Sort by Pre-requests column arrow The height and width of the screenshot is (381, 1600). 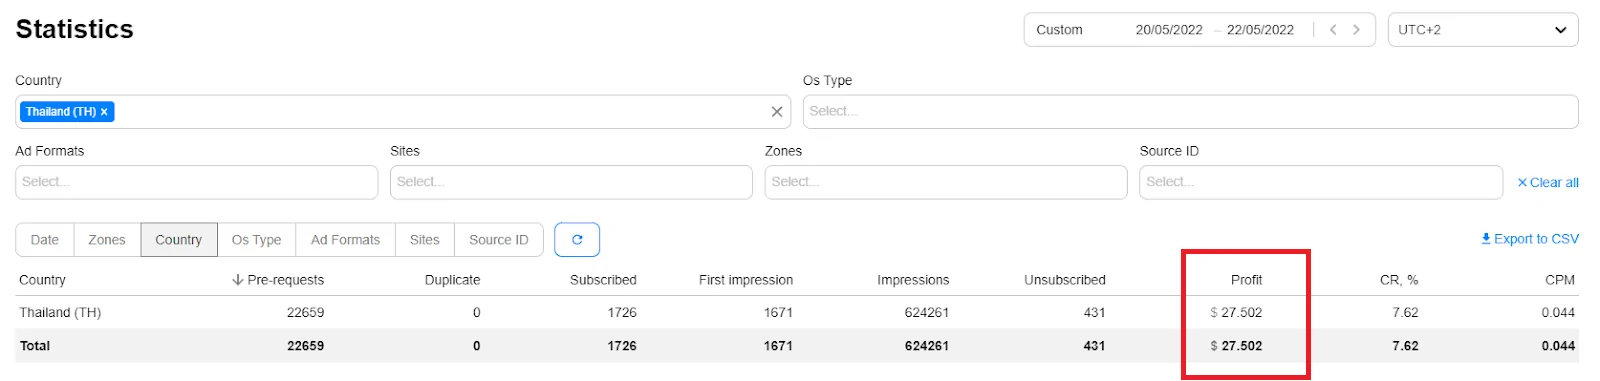click(238, 280)
